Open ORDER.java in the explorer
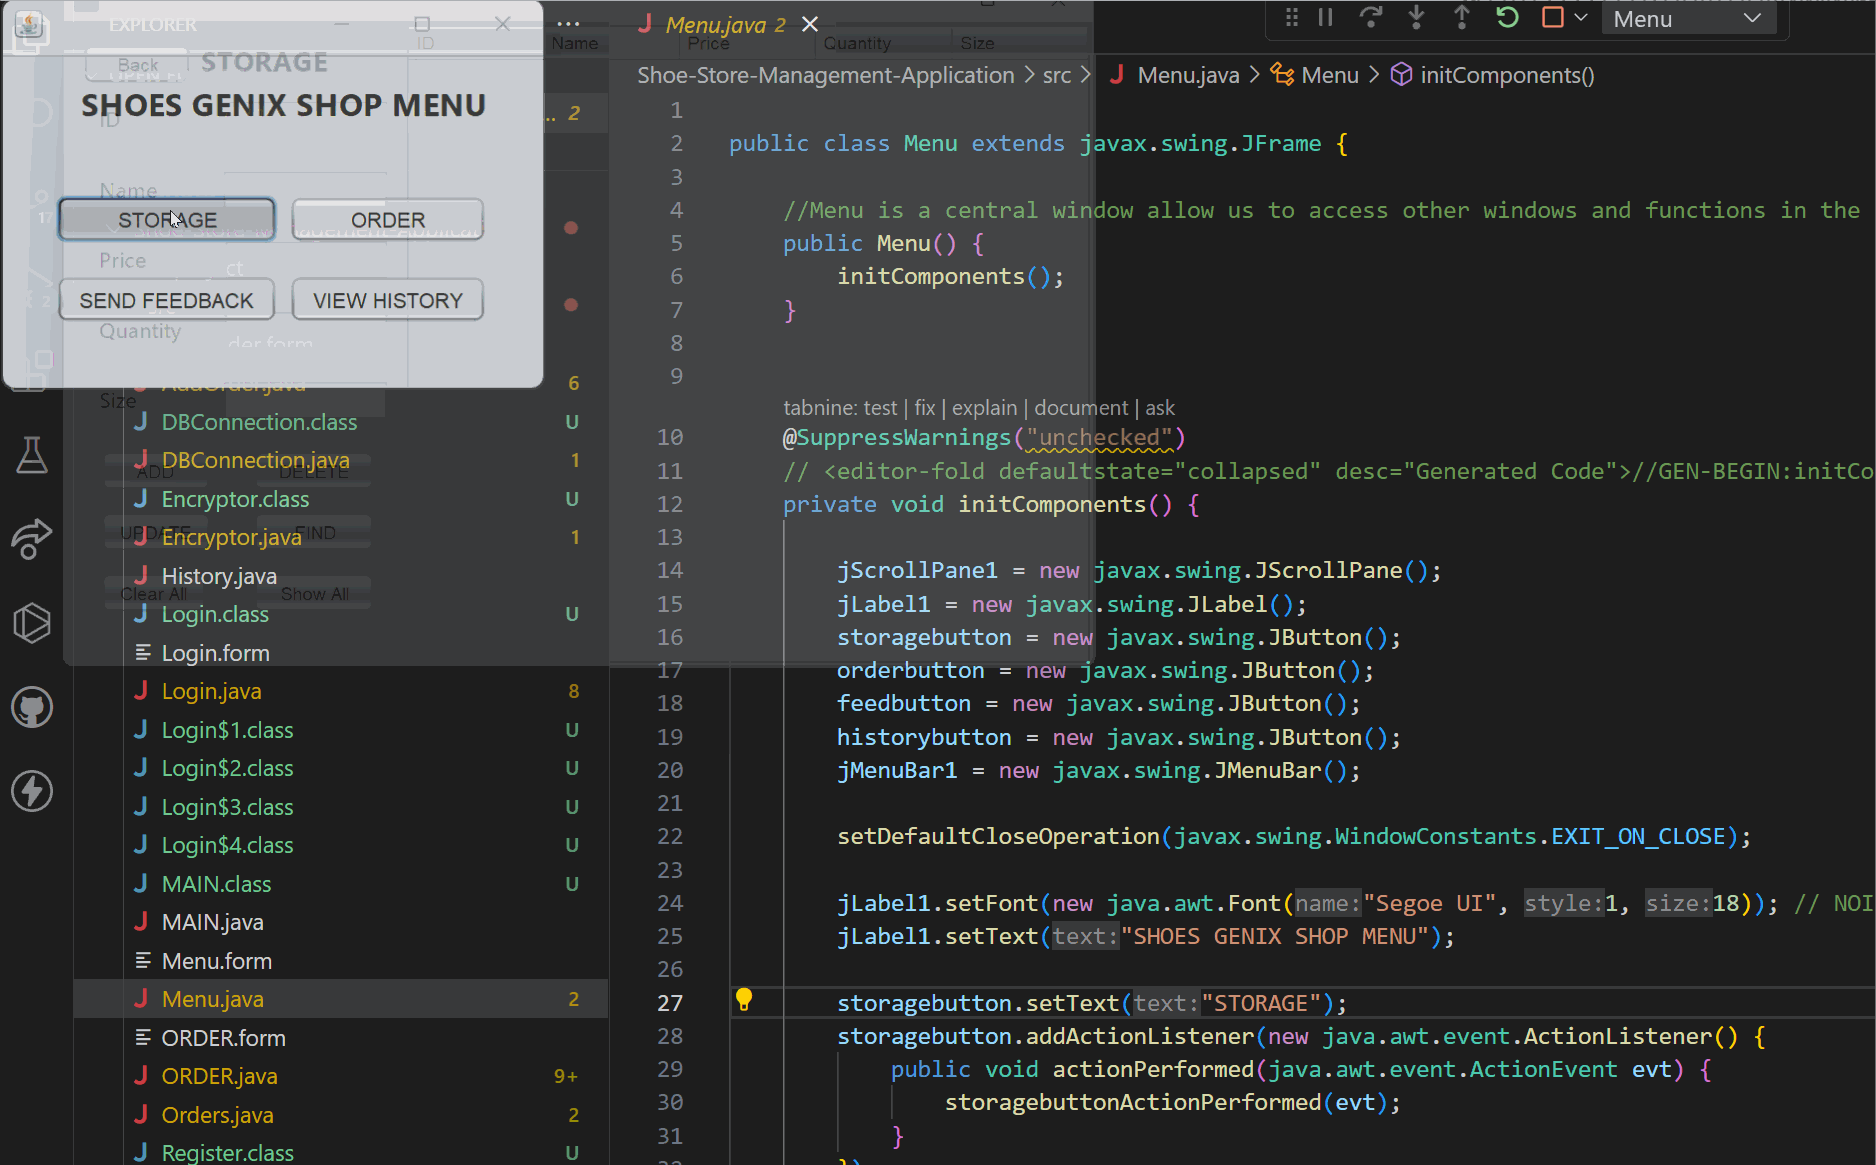Image resolution: width=1876 pixels, height=1165 pixels. pyautogui.click(x=219, y=1076)
